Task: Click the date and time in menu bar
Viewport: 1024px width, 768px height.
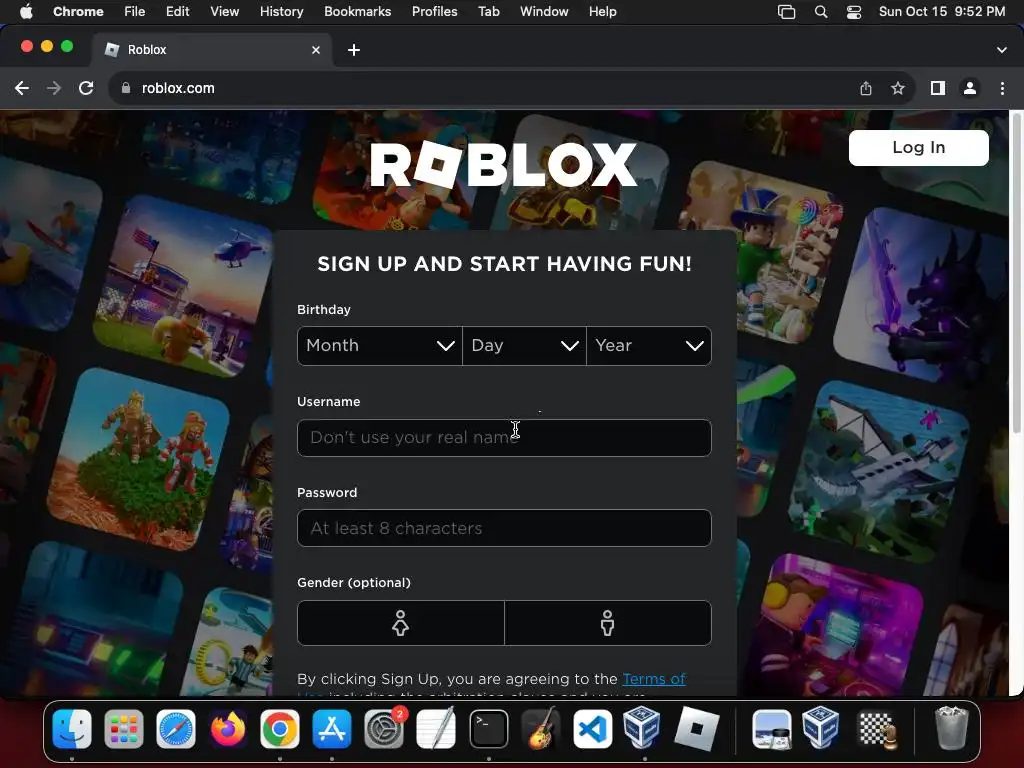Action: pos(942,12)
